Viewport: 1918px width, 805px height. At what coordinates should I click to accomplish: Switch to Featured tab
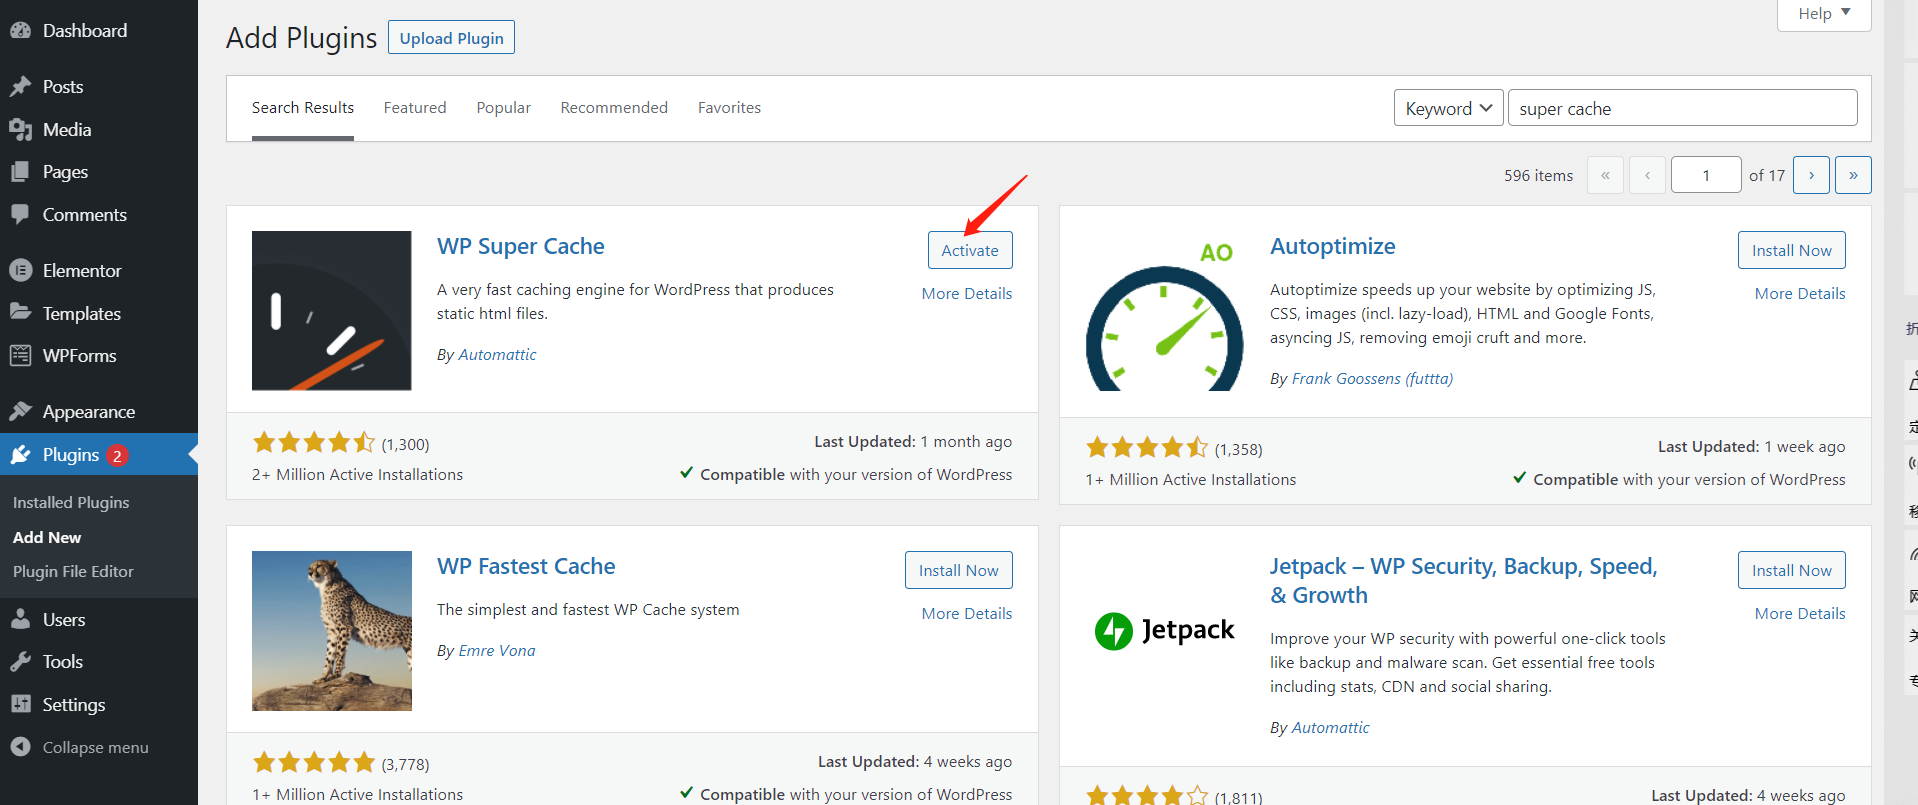pos(415,108)
